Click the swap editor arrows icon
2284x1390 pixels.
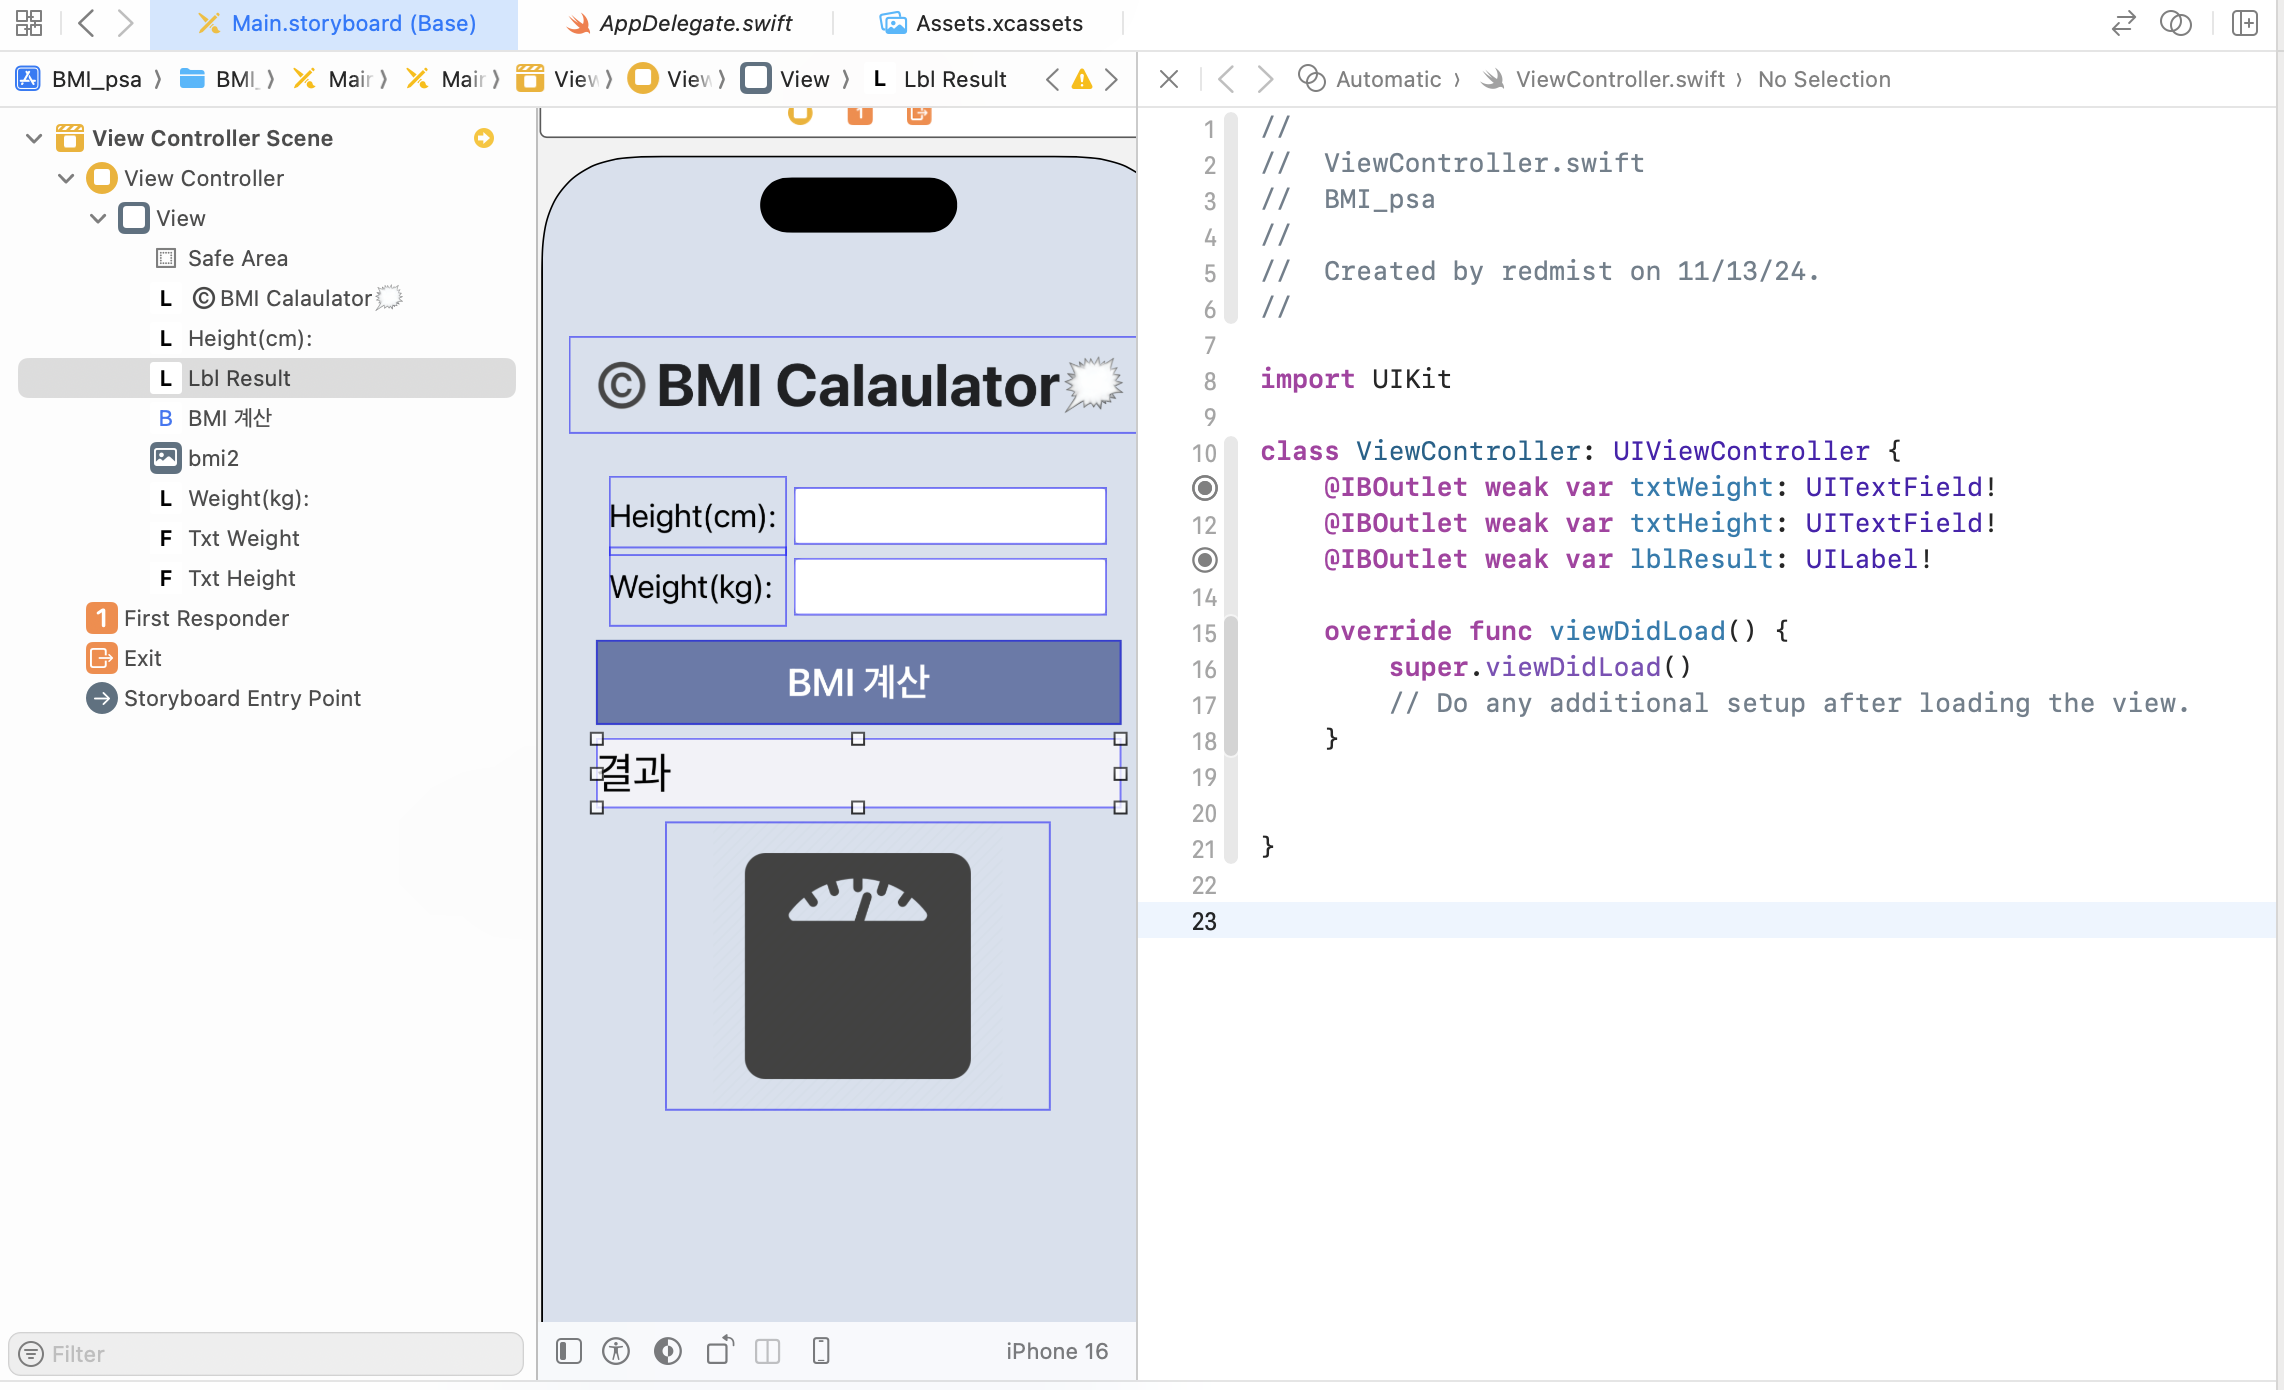(x=2123, y=22)
